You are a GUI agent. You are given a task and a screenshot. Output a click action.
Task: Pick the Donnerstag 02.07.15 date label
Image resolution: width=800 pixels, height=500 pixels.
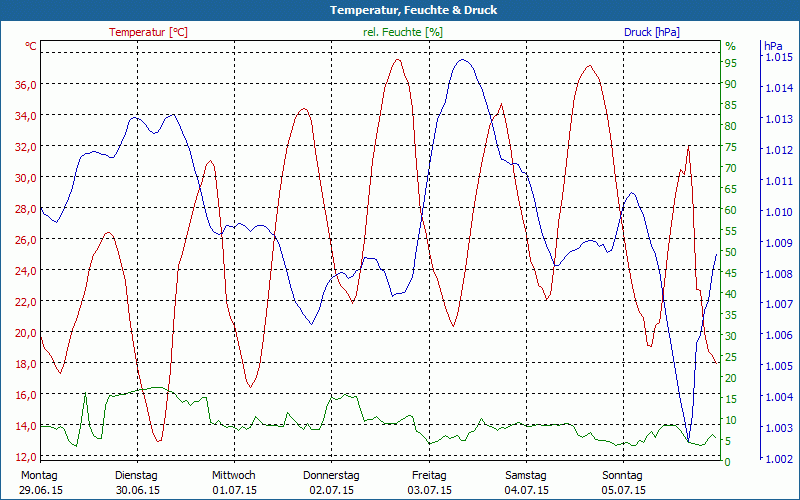(x=331, y=483)
